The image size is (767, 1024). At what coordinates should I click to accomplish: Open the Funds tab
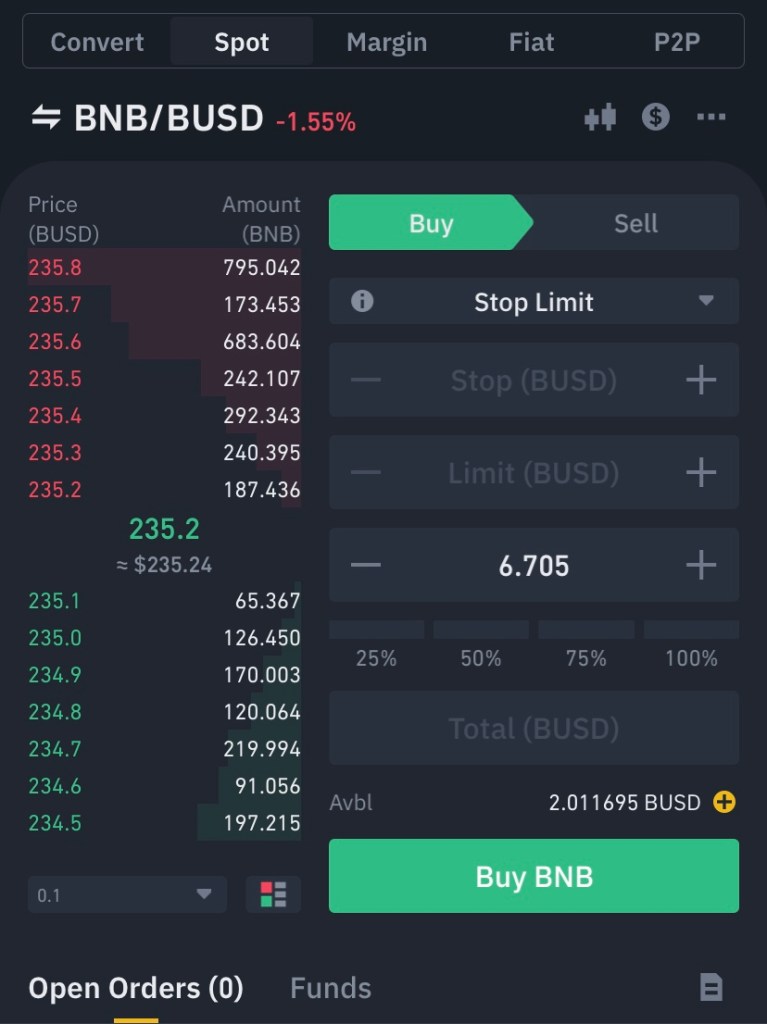click(x=330, y=988)
